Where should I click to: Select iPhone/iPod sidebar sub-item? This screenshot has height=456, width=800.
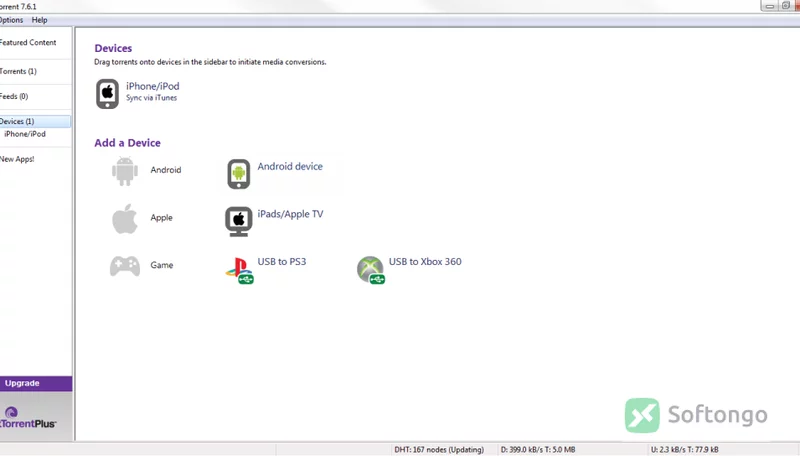click(x=24, y=134)
